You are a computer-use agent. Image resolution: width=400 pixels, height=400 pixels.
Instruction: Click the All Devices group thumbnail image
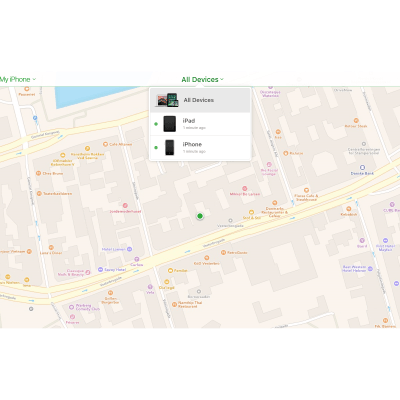point(167,100)
